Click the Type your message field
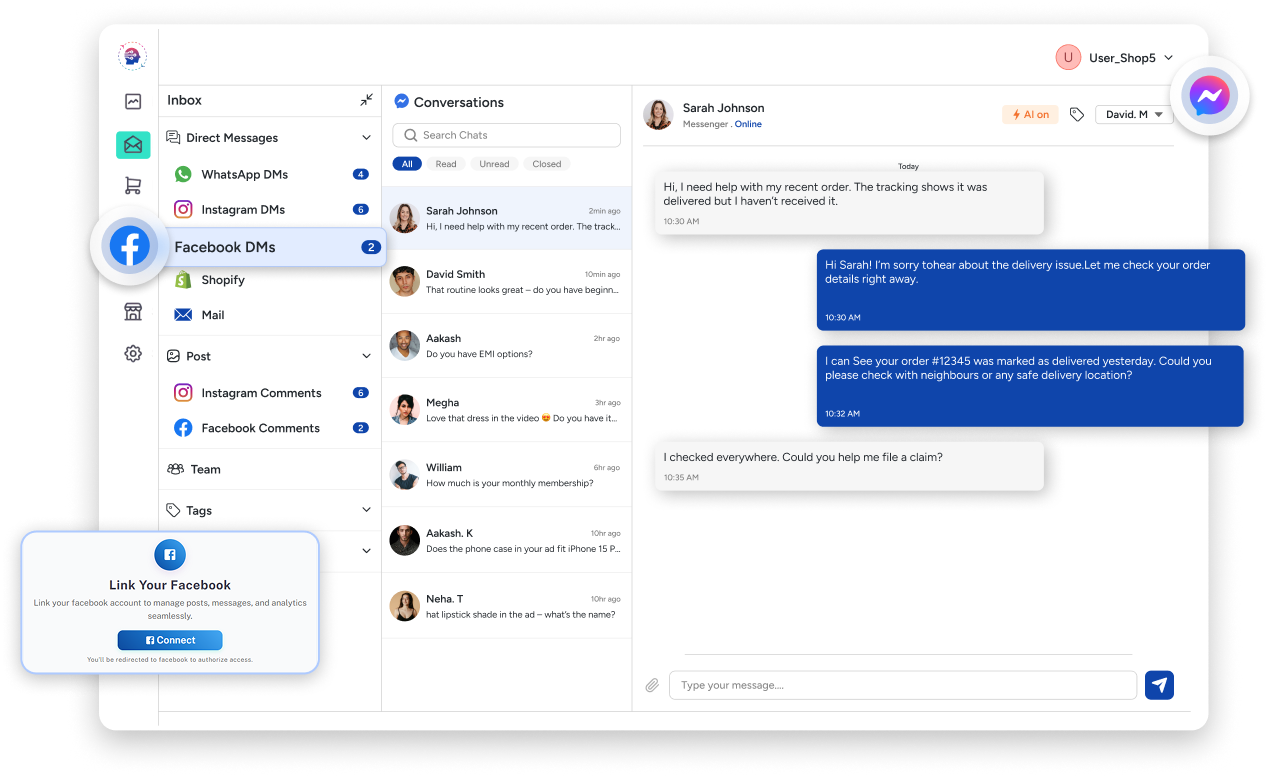The image size is (1269, 777). pos(903,685)
